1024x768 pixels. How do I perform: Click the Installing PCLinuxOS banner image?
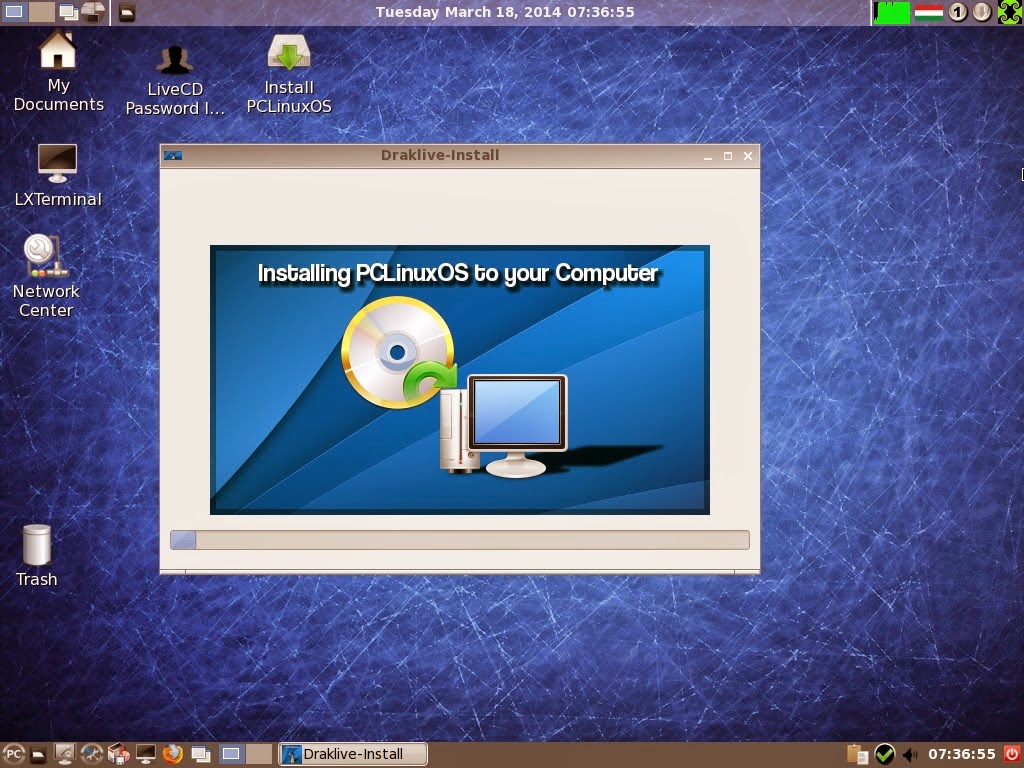pyautogui.click(x=460, y=380)
